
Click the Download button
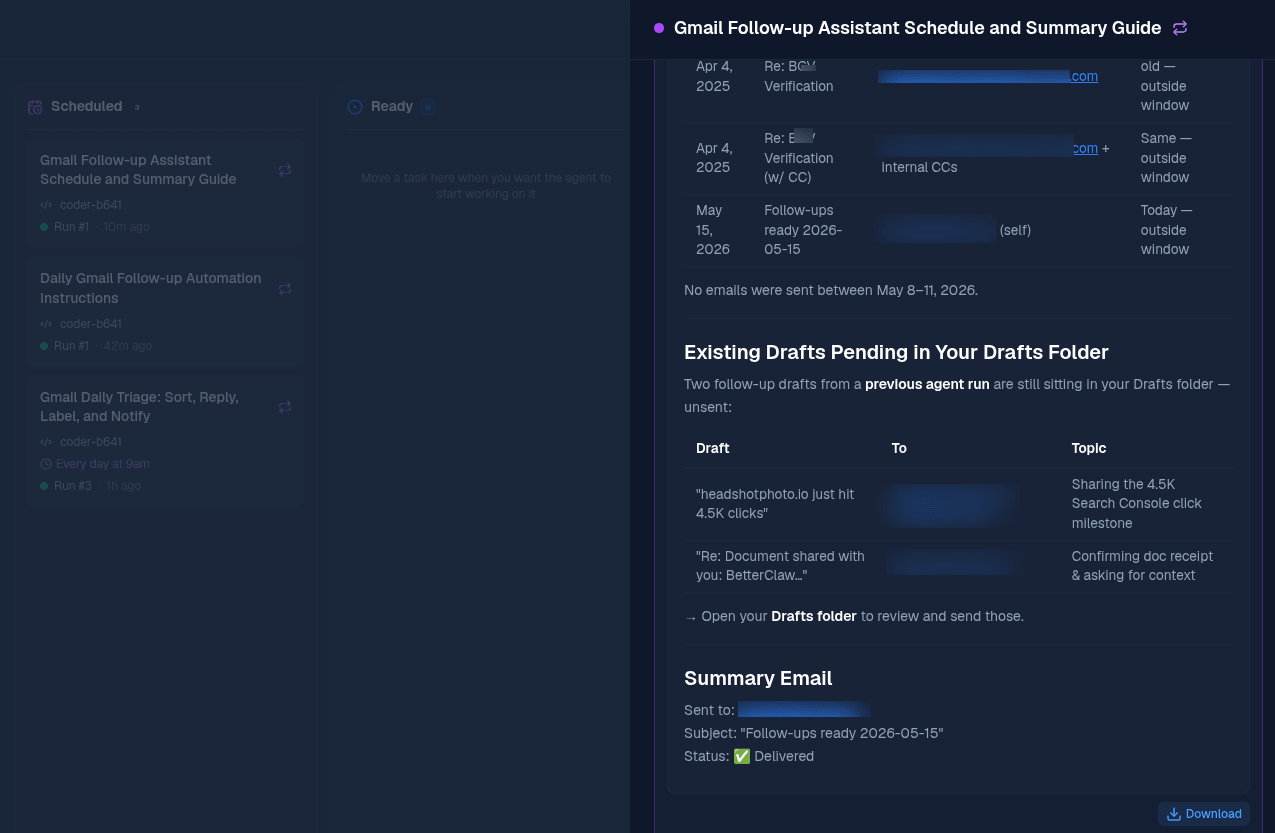pos(1204,814)
